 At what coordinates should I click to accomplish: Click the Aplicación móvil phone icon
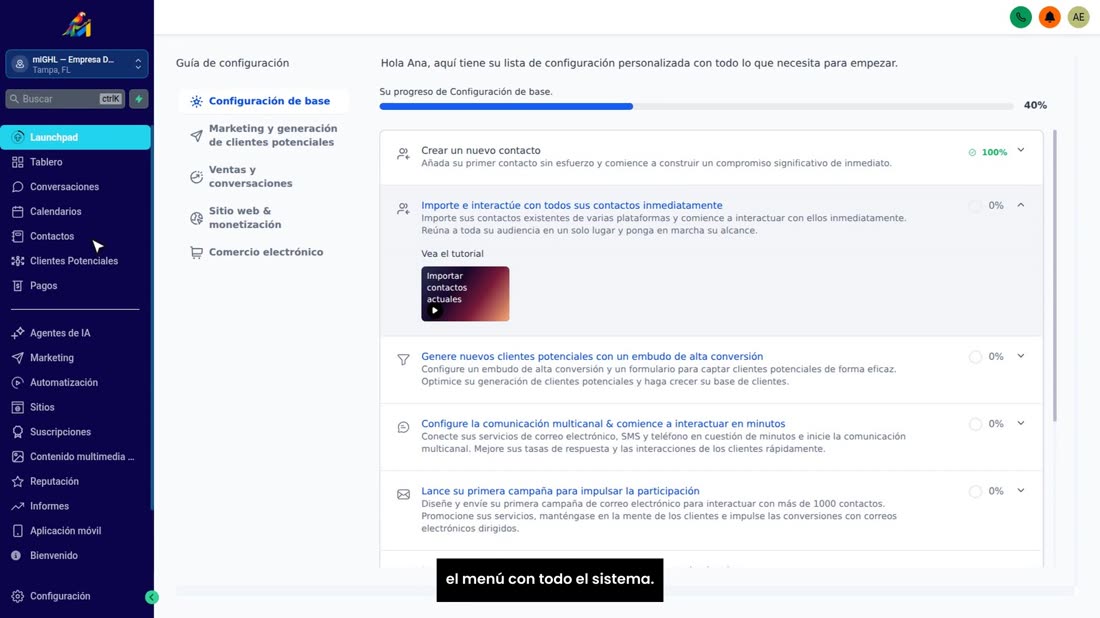[x=18, y=531]
